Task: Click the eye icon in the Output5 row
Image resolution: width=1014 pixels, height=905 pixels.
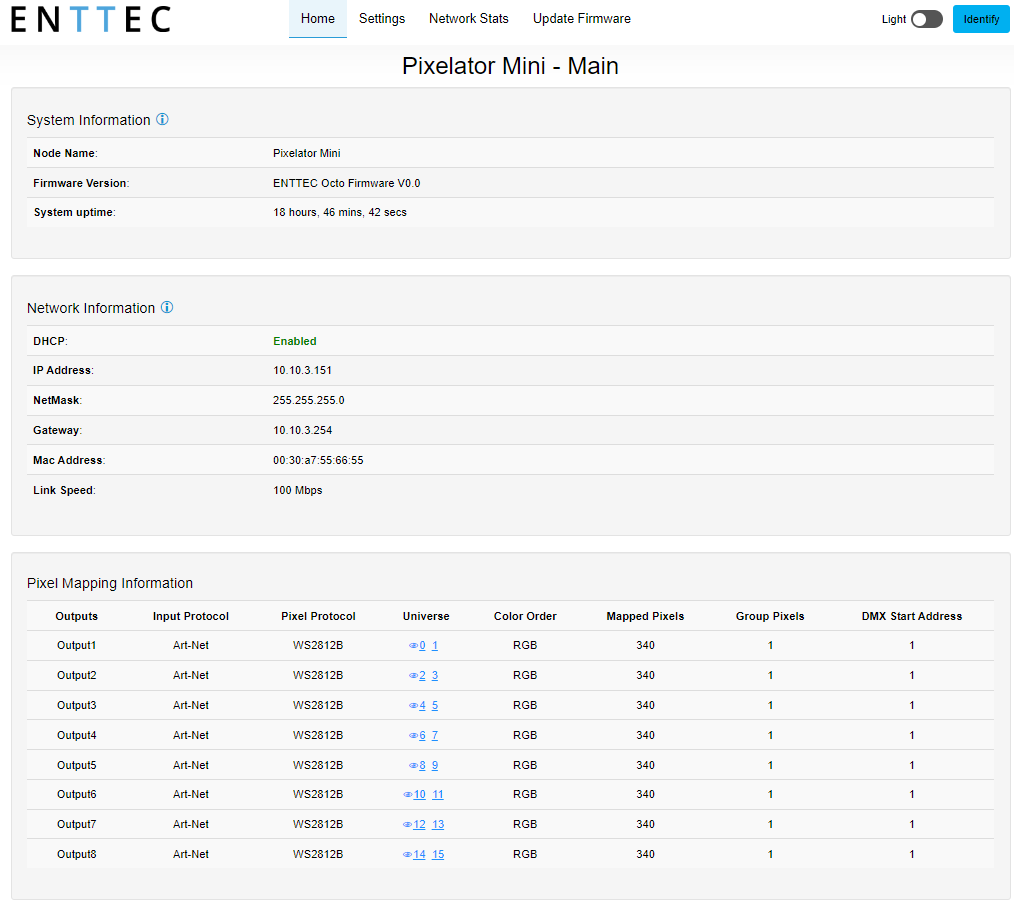Action: pyautogui.click(x=413, y=765)
